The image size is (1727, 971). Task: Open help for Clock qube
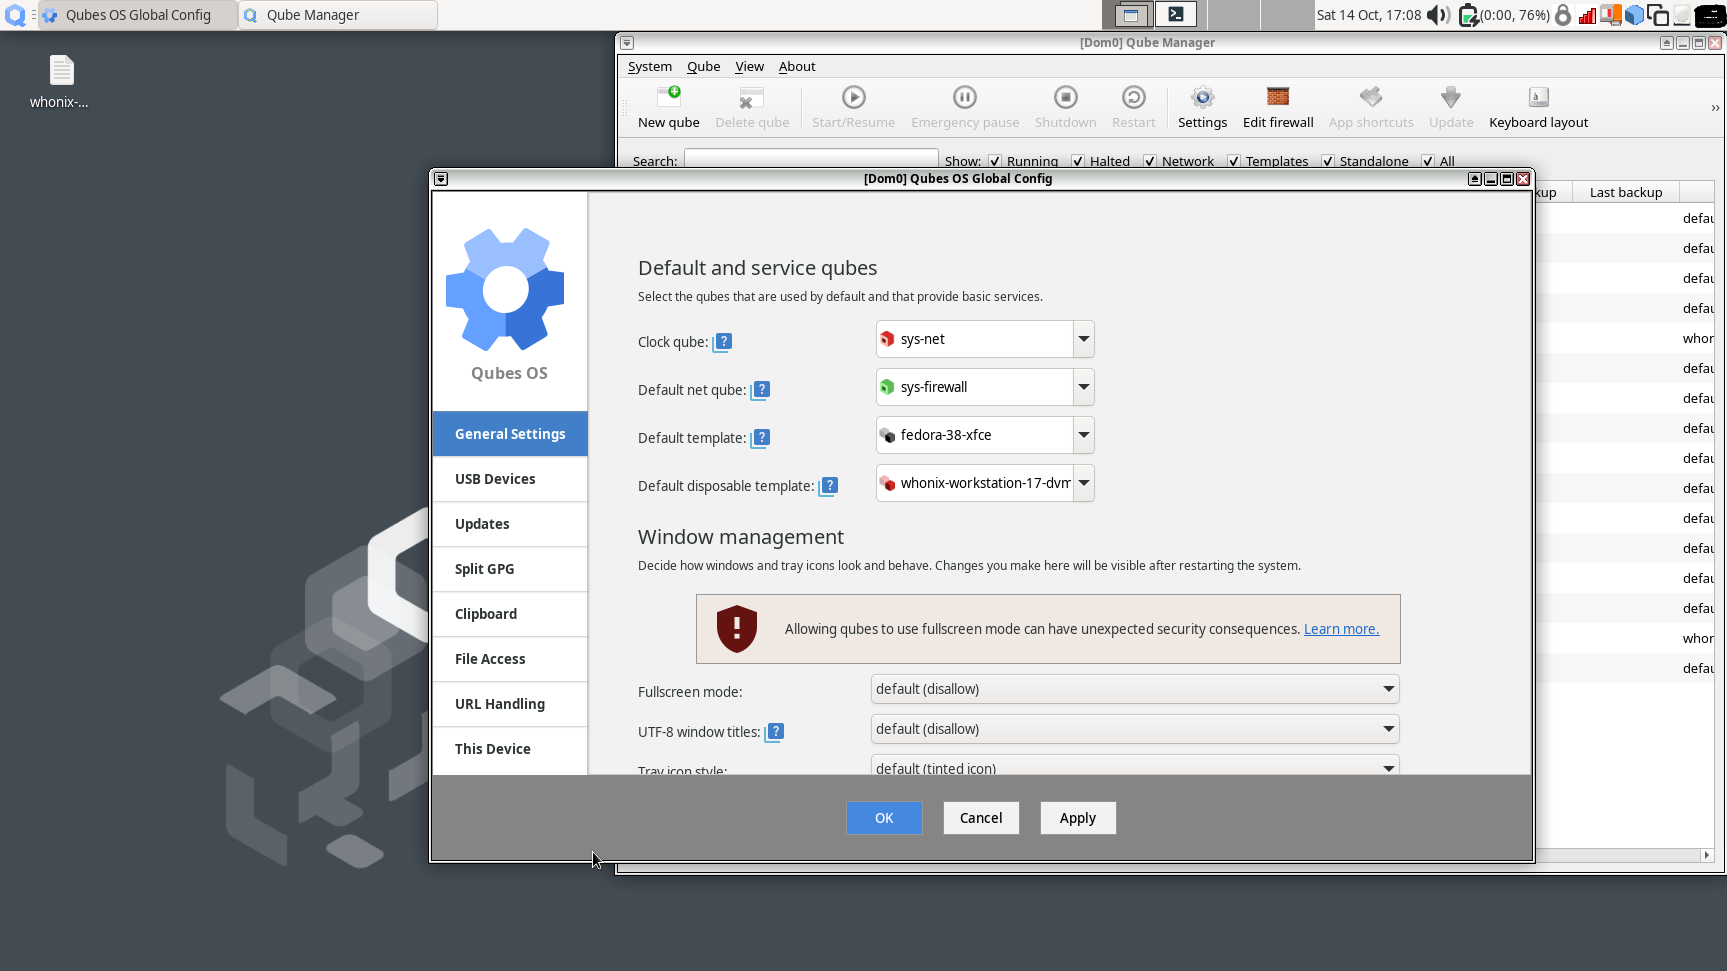(x=723, y=342)
